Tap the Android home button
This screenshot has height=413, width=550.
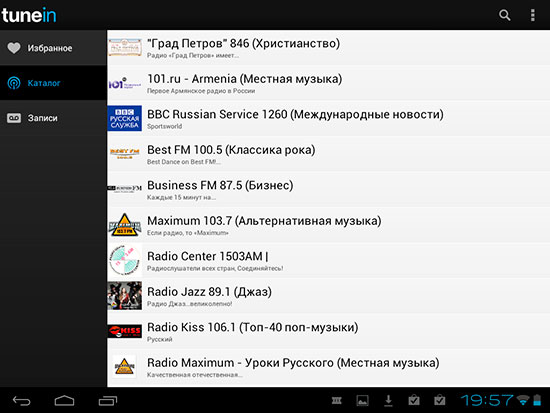(65, 400)
